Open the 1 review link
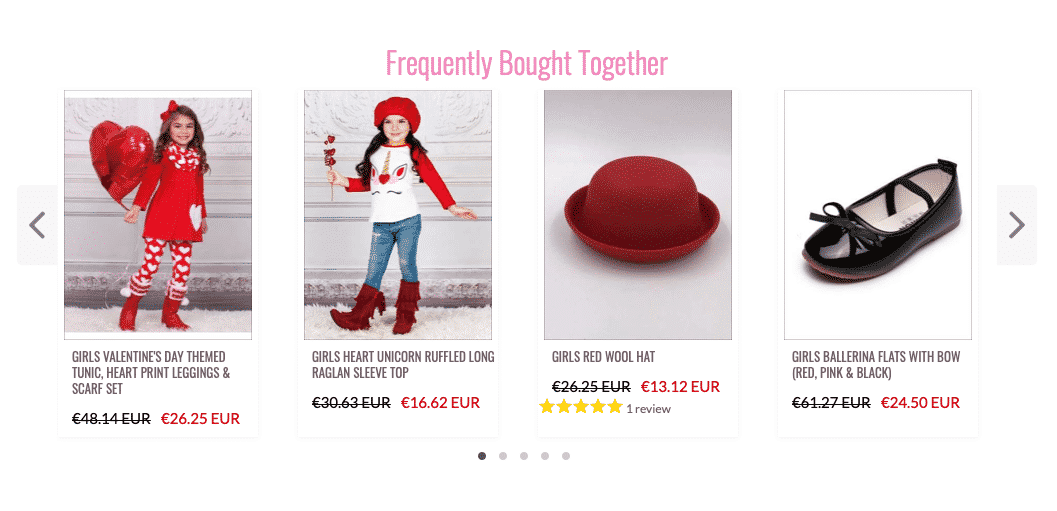The width and height of the screenshot is (1057, 511). pos(648,409)
